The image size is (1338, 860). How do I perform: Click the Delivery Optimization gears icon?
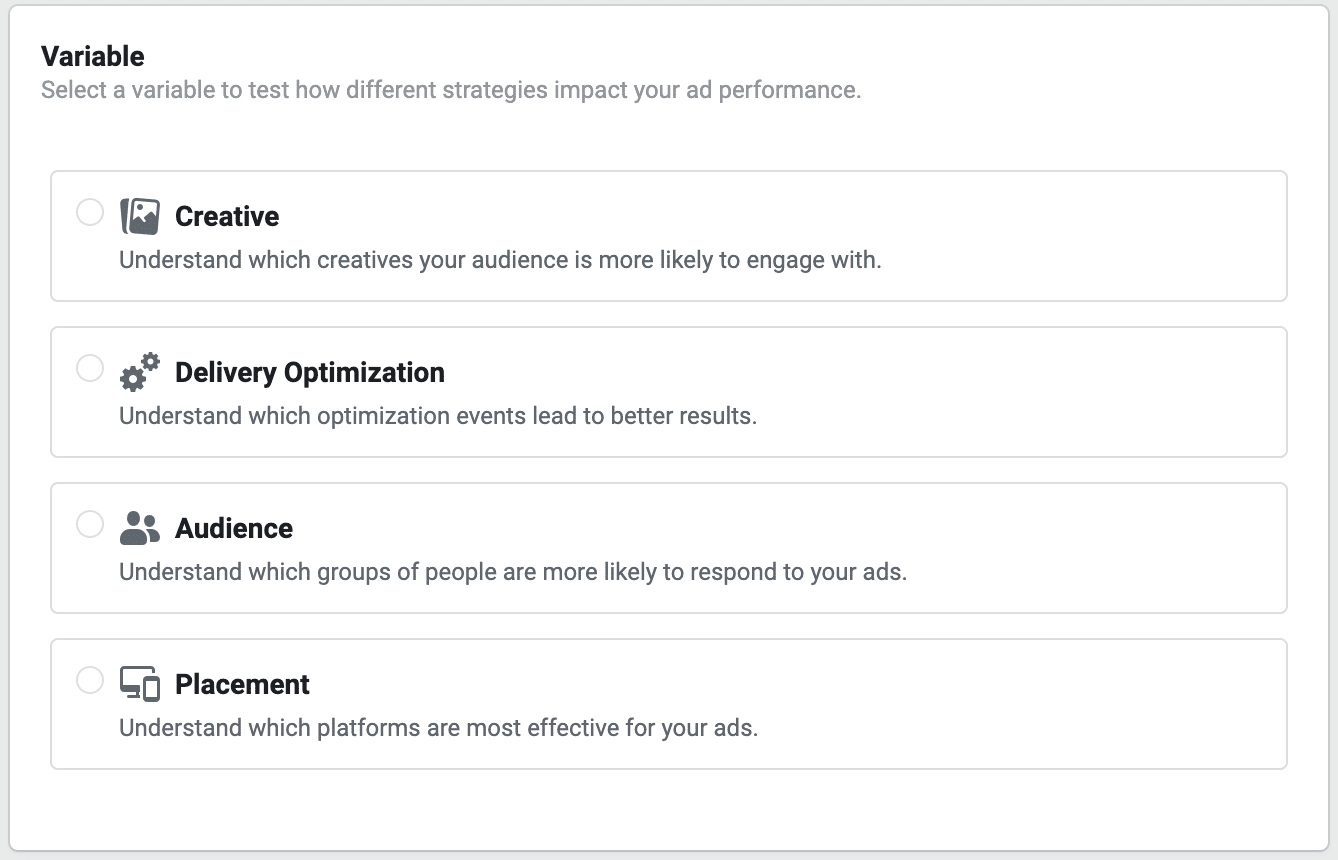(140, 372)
